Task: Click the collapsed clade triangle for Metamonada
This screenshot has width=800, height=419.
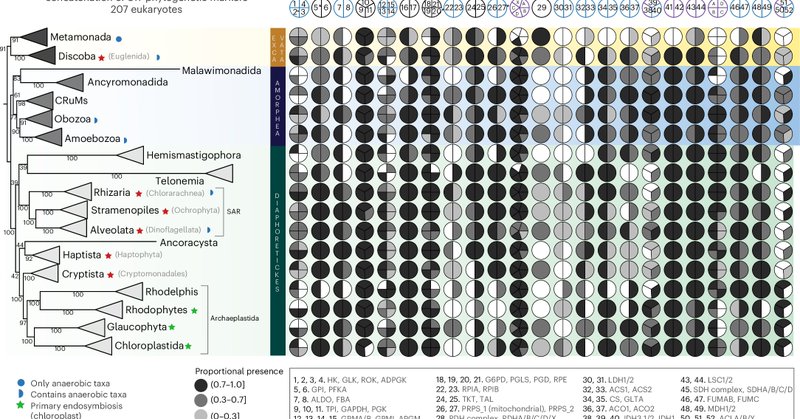Action: tap(35, 38)
